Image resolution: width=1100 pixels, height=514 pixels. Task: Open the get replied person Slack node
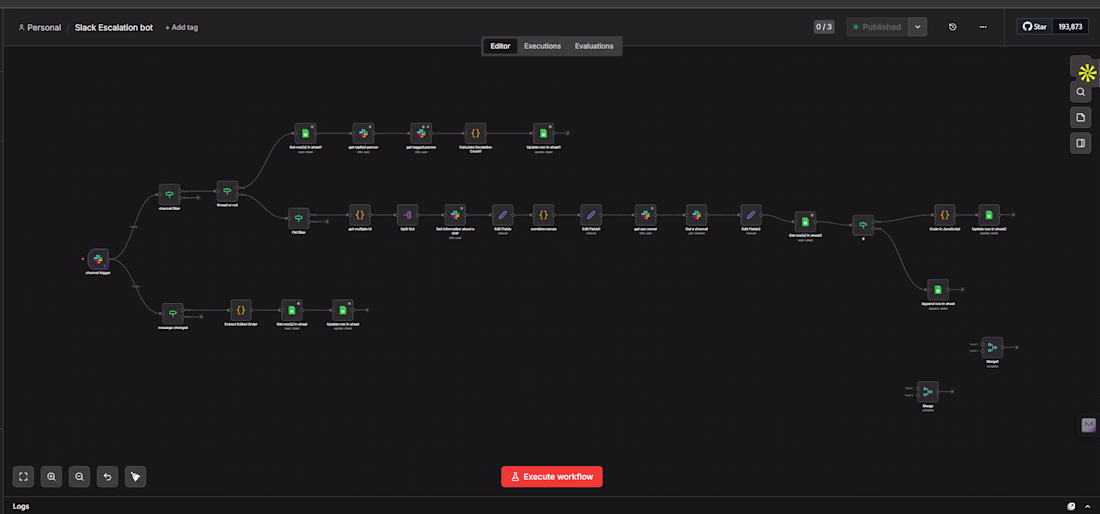[363, 133]
